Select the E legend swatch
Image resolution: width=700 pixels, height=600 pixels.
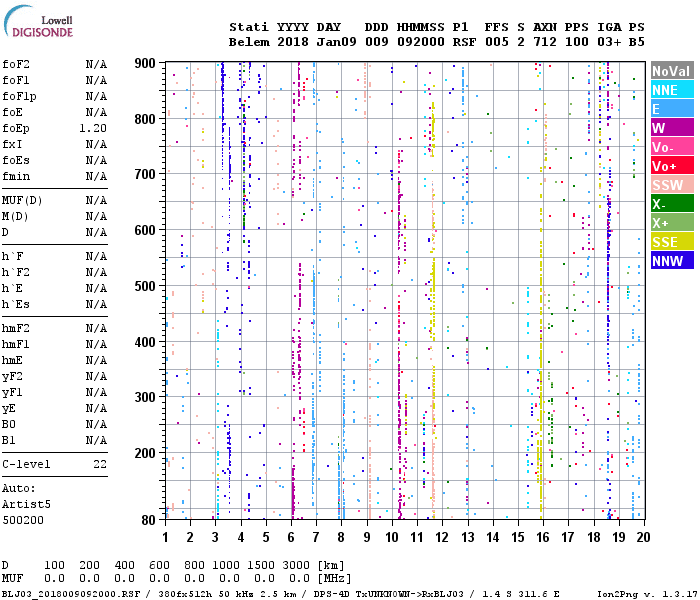(672, 108)
